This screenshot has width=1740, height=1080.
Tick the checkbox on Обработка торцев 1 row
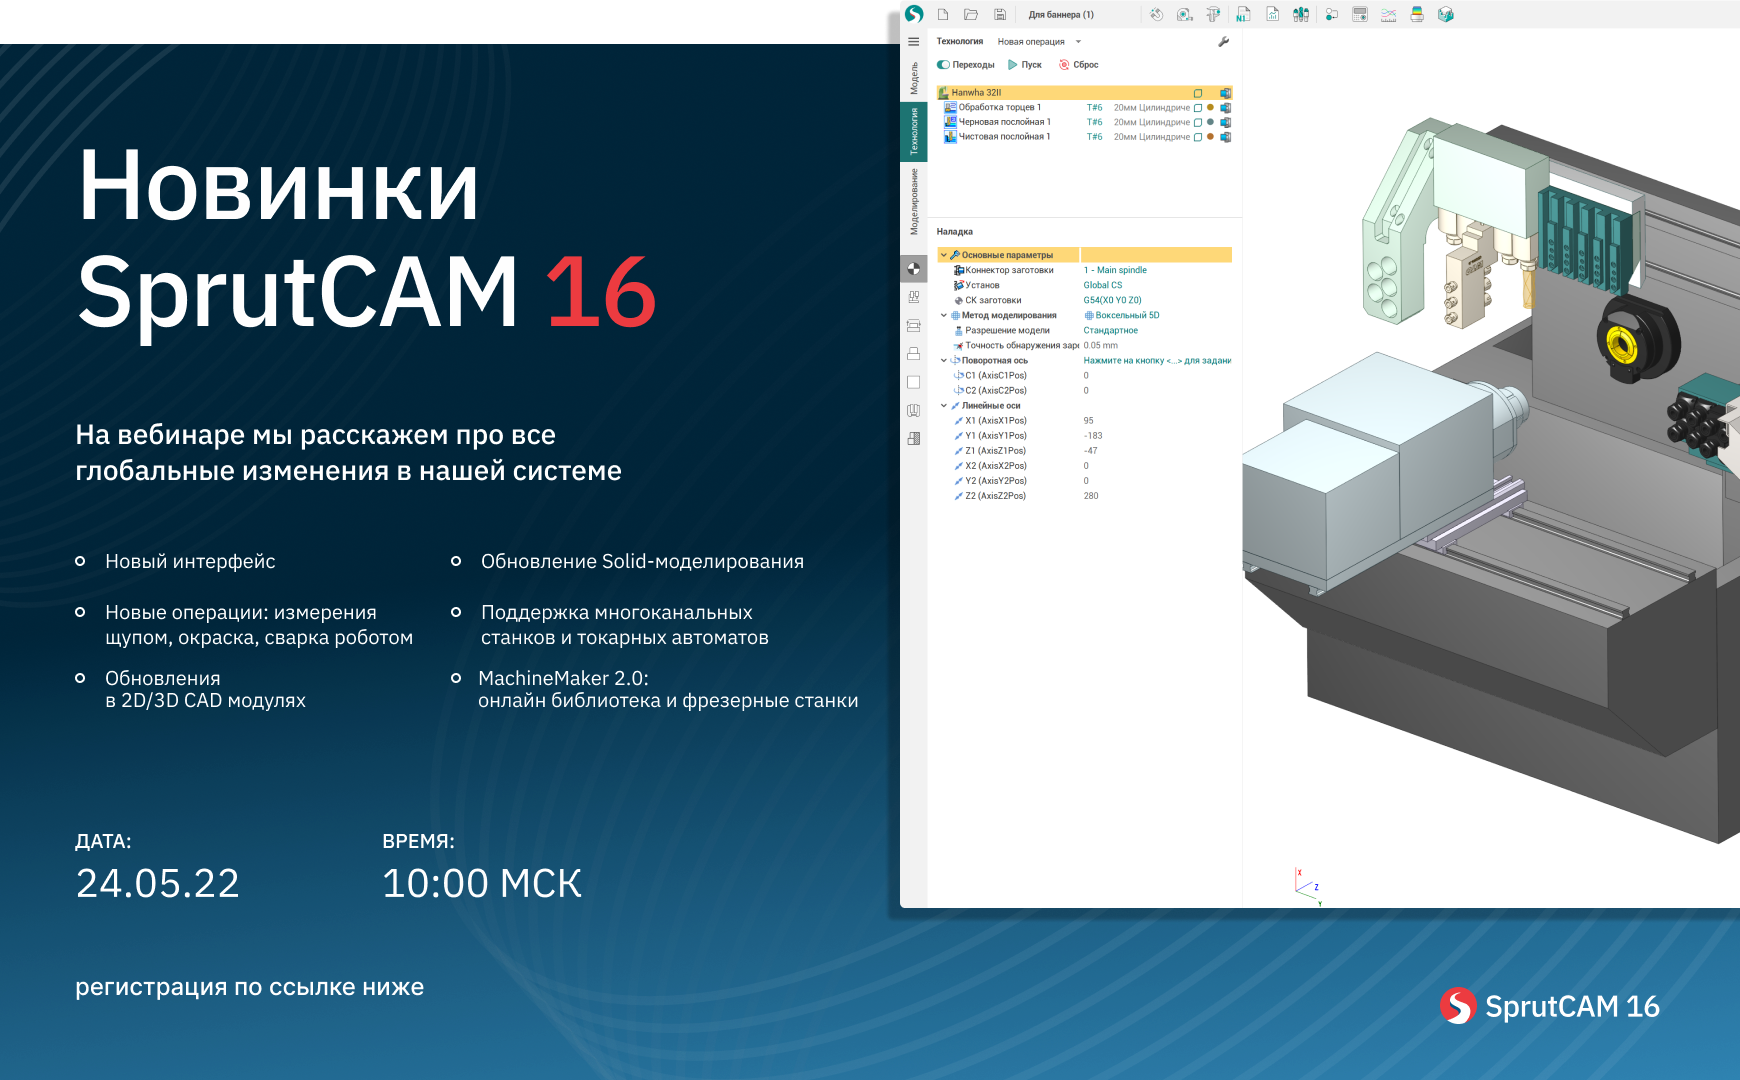(1198, 108)
